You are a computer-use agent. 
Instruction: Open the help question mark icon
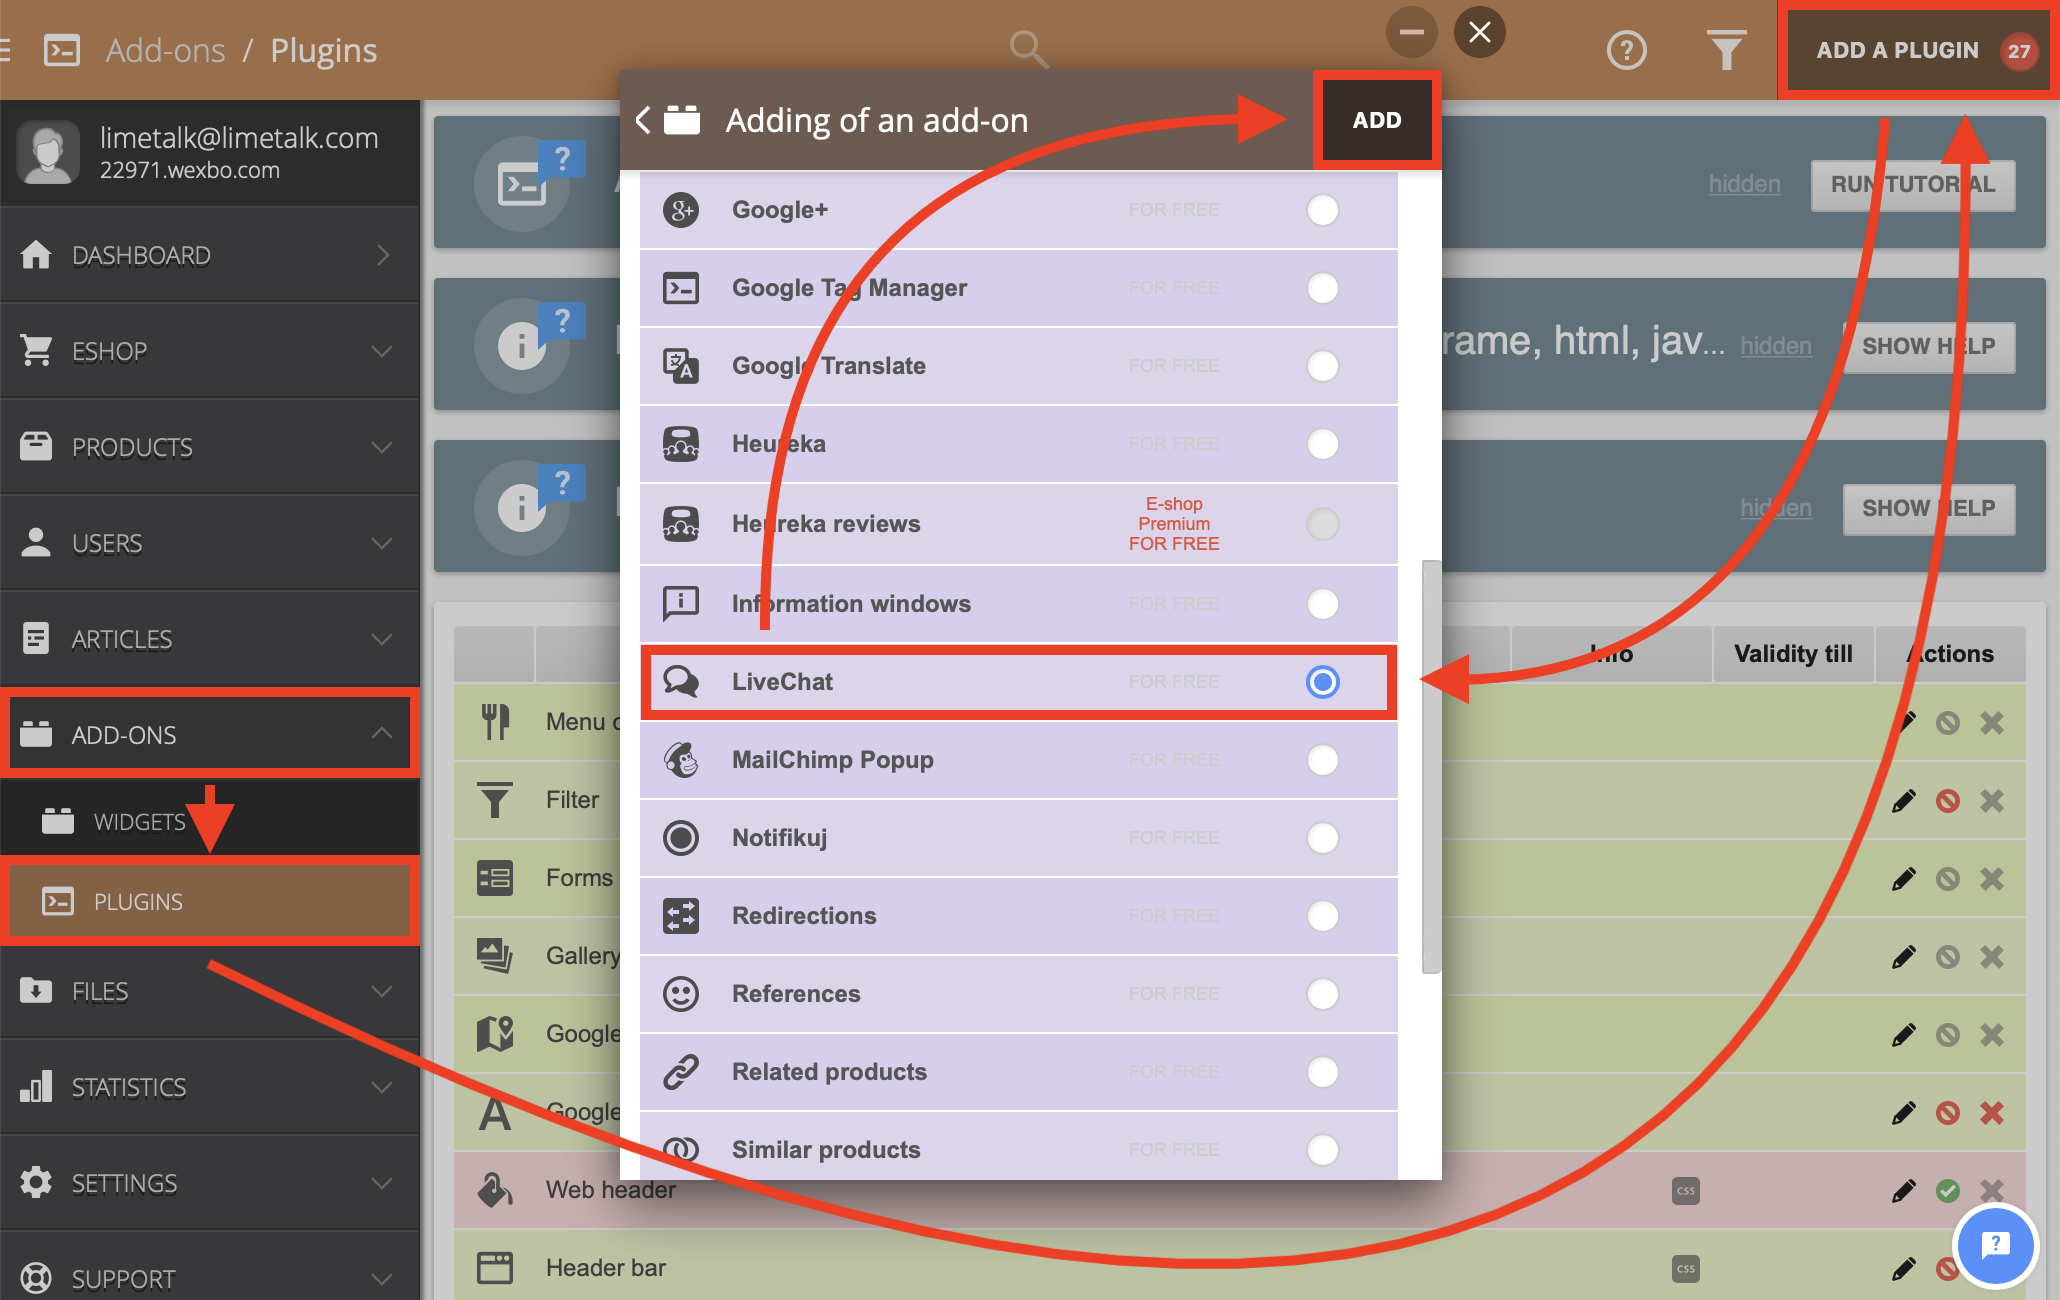(1626, 50)
